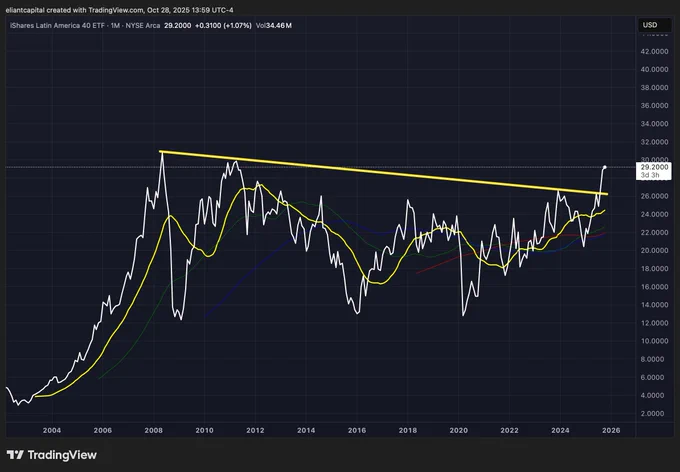Click the 14.0000 price axis label
680x472 pixels.
pos(654,305)
